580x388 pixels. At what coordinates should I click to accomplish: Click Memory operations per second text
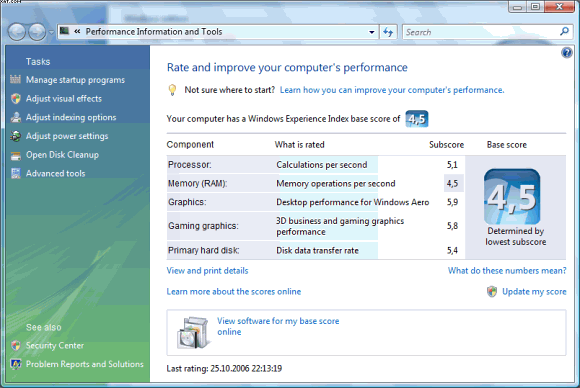pyautogui.click(x=335, y=184)
